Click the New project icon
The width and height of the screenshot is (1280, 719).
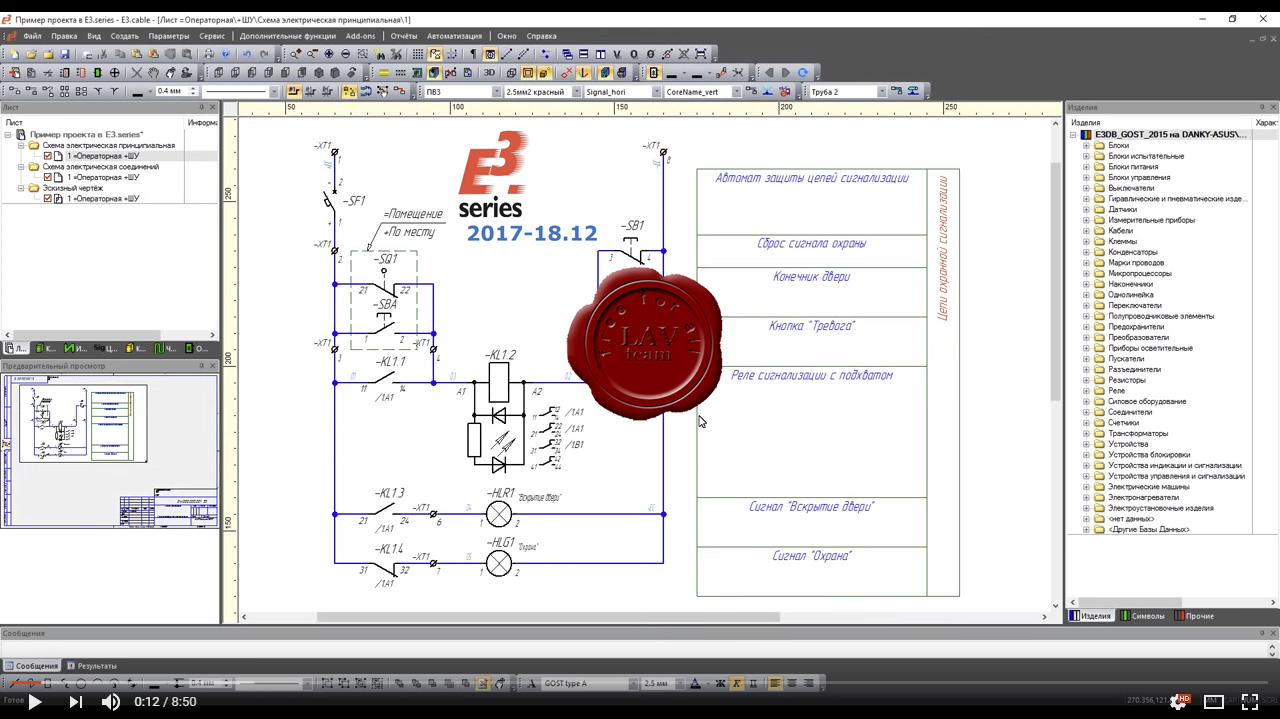[x=14, y=54]
